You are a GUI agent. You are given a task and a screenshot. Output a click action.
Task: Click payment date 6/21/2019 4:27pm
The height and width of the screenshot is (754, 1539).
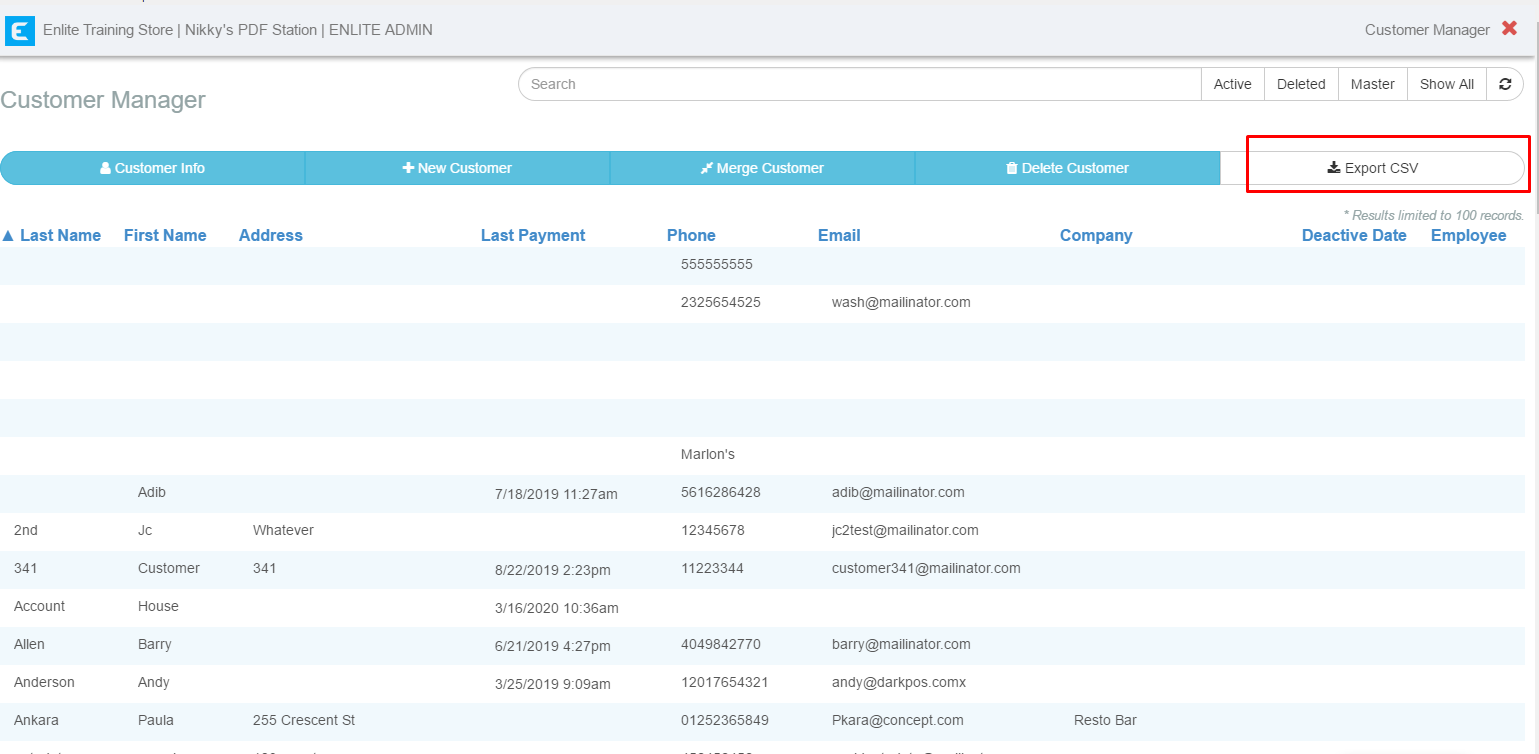pos(553,646)
